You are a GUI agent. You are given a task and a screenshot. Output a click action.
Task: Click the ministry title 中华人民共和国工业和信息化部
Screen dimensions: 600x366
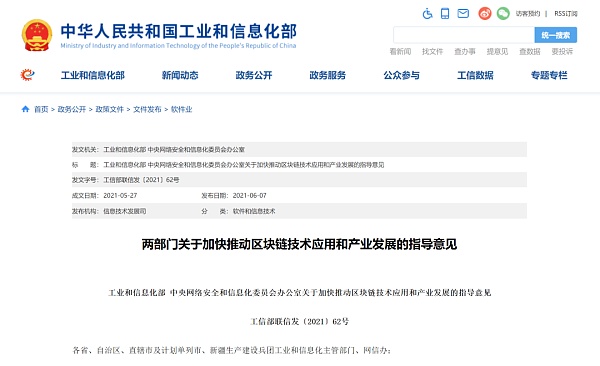pyautogui.click(x=178, y=31)
